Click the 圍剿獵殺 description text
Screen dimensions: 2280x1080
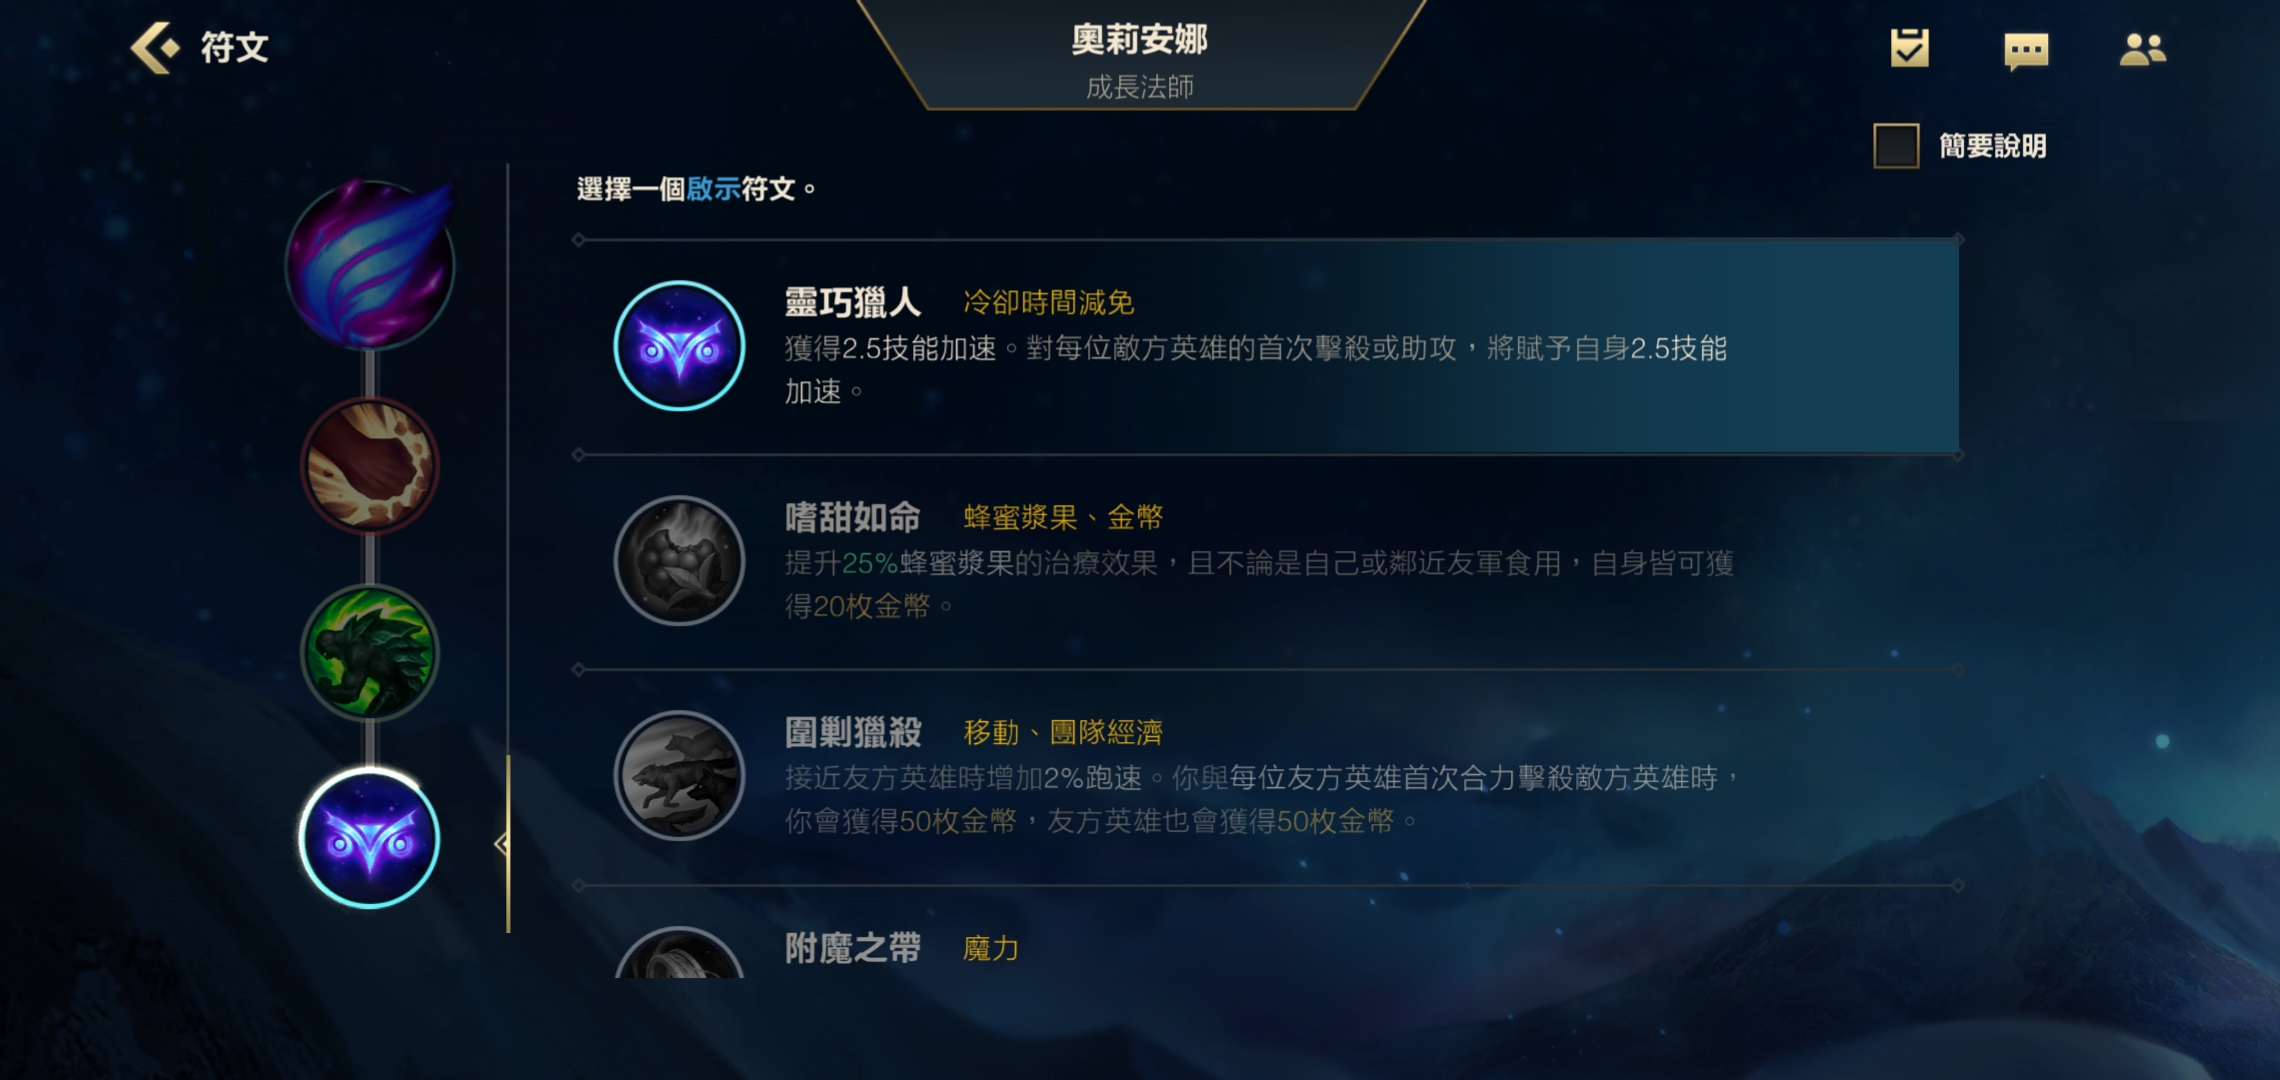(x=1262, y=799)
